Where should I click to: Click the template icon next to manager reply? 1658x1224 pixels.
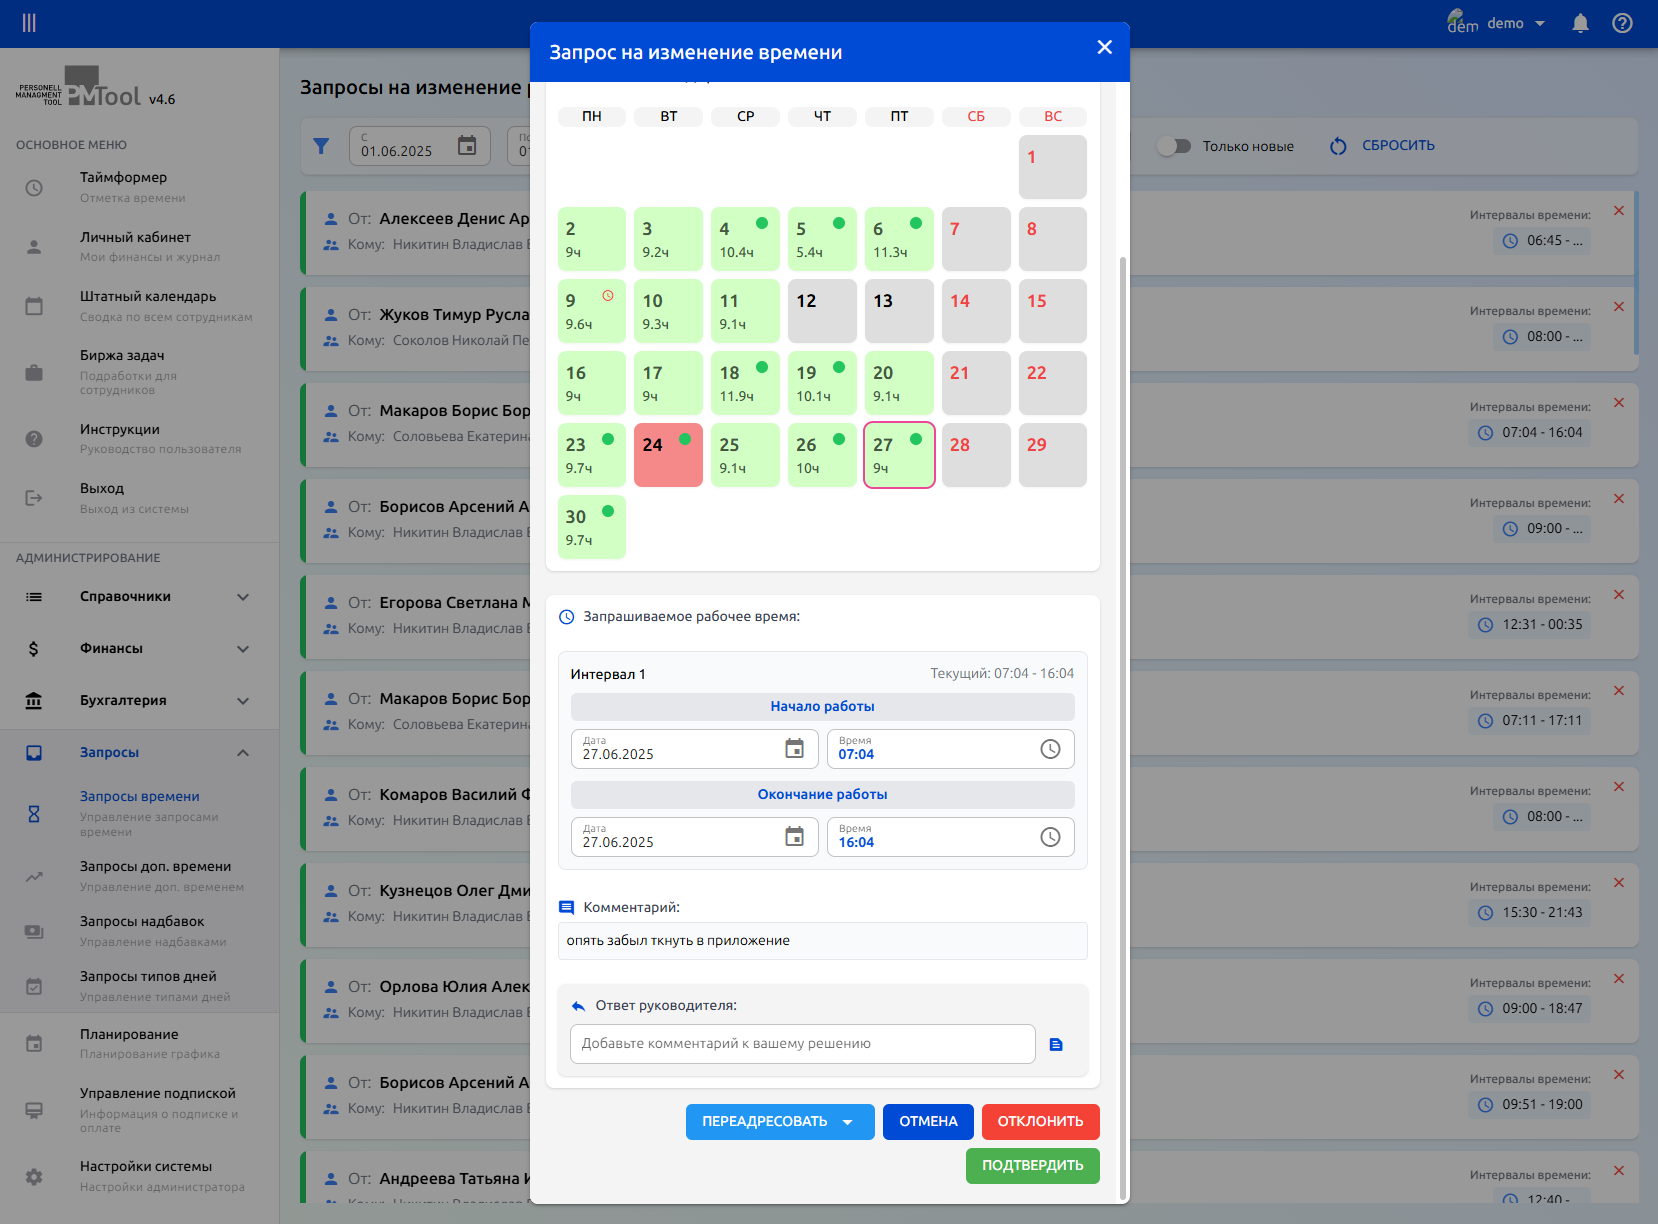click(1056, 1044)
